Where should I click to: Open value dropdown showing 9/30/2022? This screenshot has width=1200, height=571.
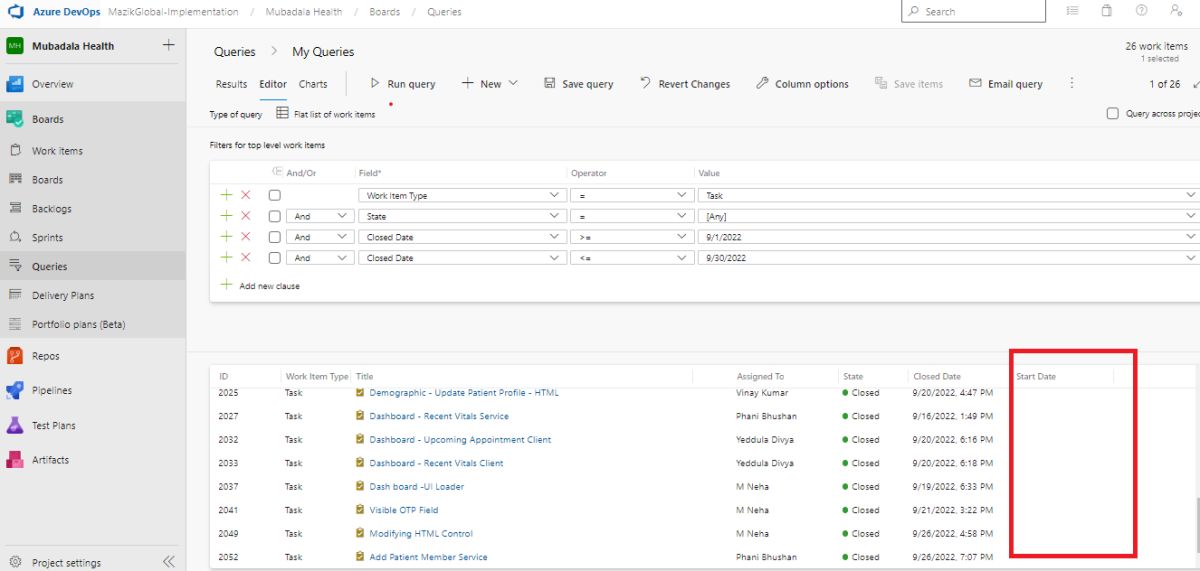coord(948,258)
